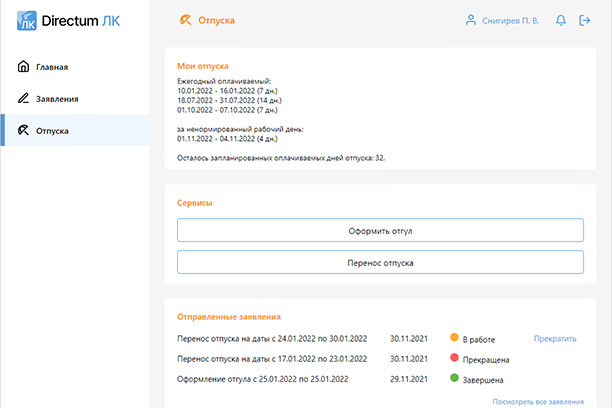This screenshot has height=408, width=612.
Task: Click the pencil icon beside Заявления
Action: (x=23, y=99)
